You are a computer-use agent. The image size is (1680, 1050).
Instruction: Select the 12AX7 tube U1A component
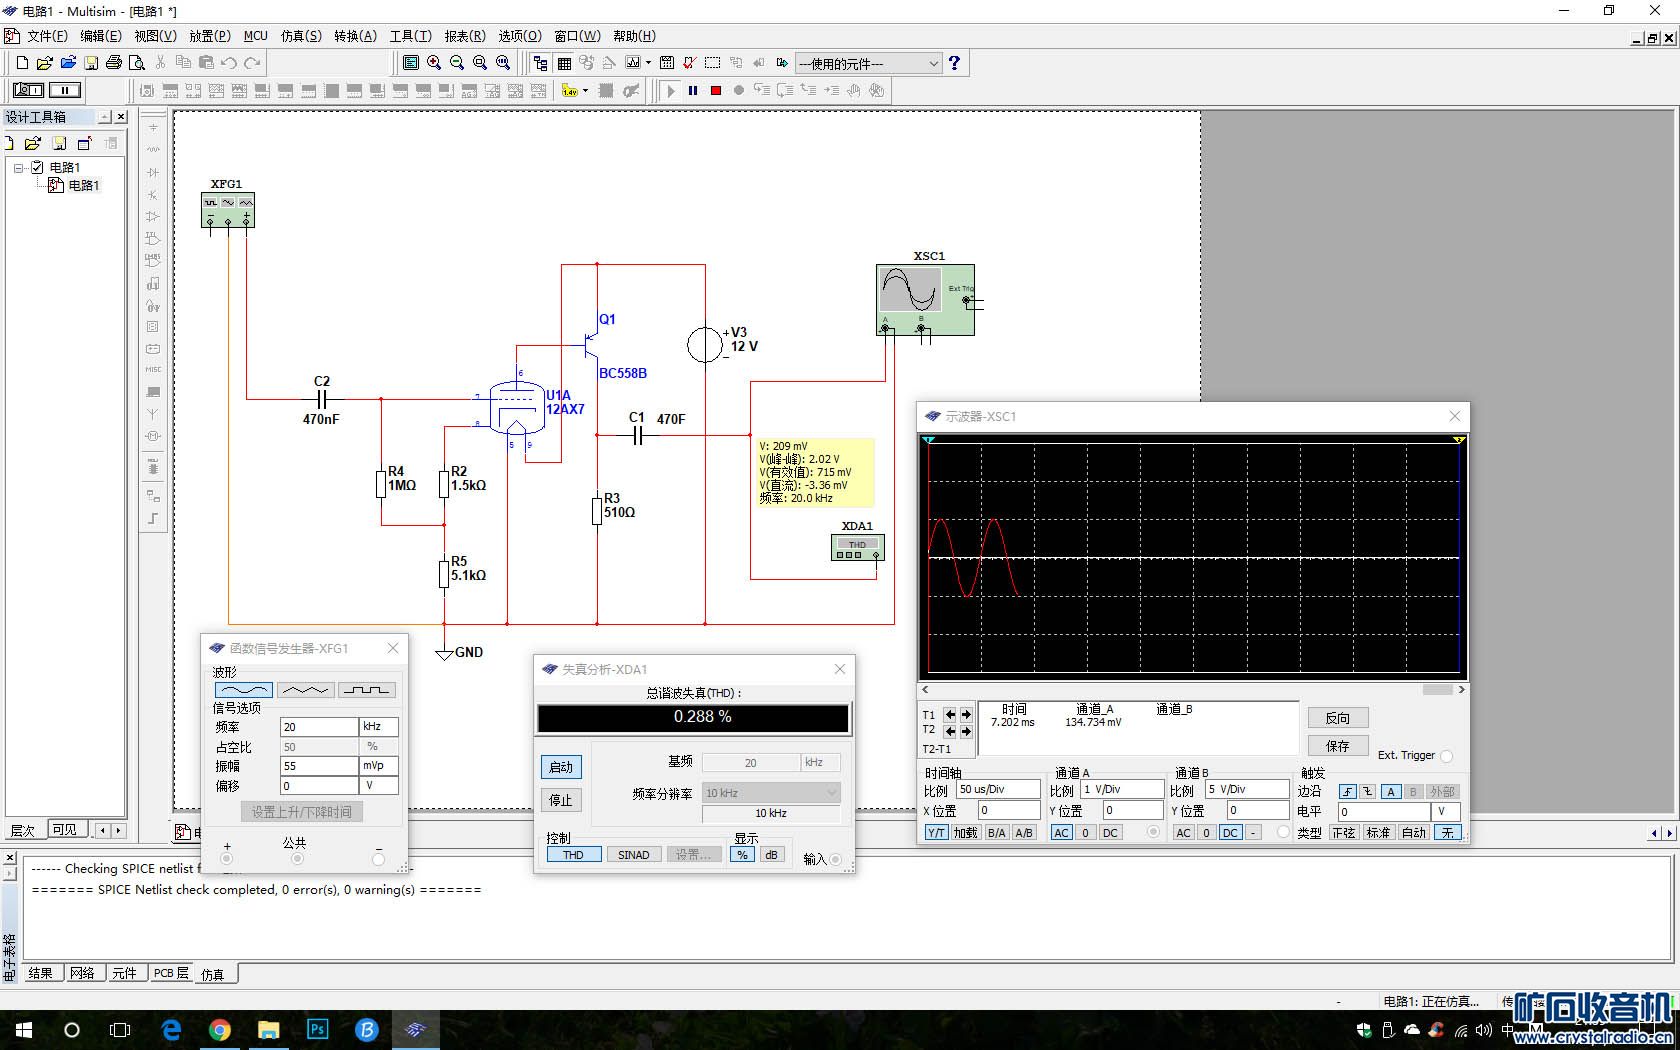tap(517, 407)
